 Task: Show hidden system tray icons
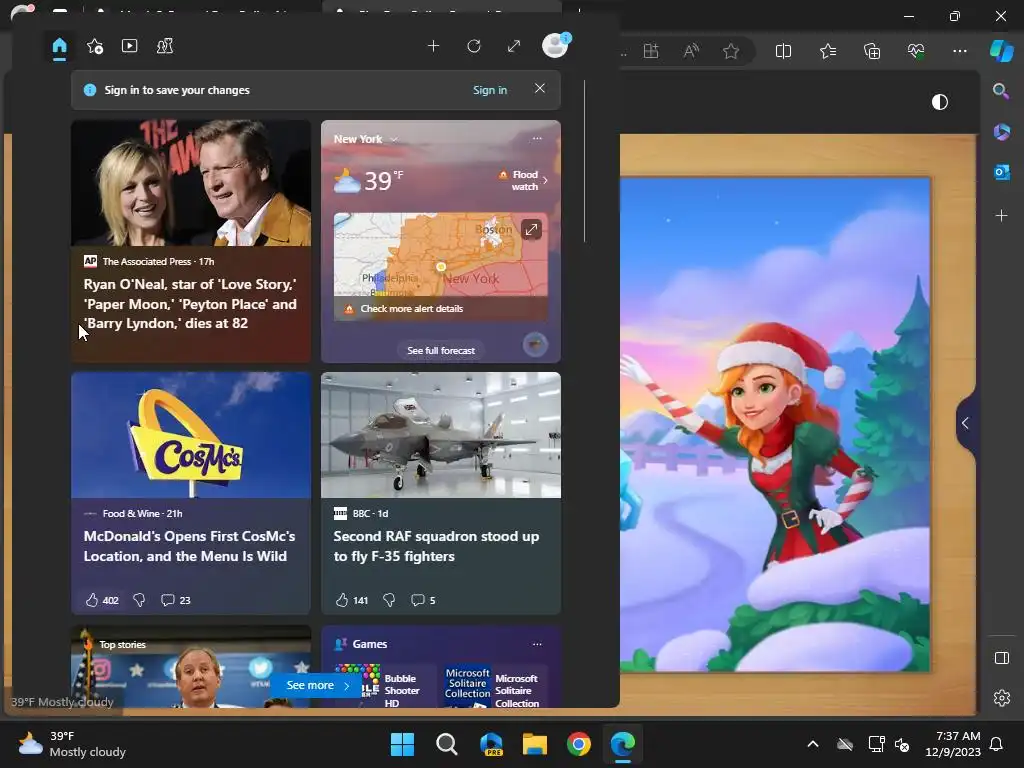point(813,744)
